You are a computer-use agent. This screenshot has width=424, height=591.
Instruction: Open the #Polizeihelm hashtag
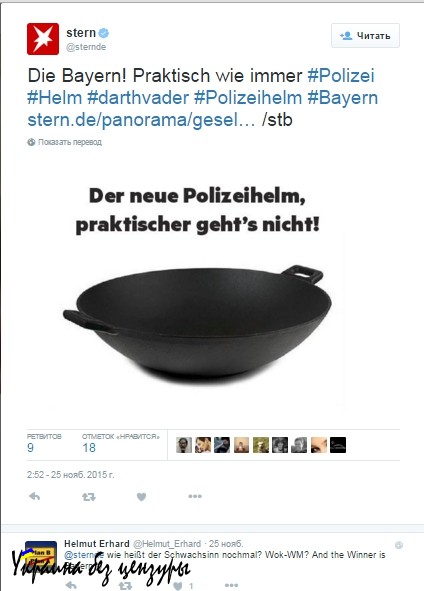[x=248, y=98]
